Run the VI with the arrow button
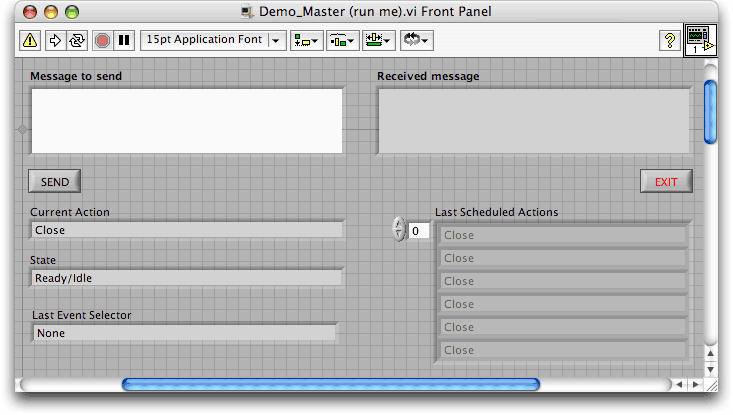 tap(55, 40)
